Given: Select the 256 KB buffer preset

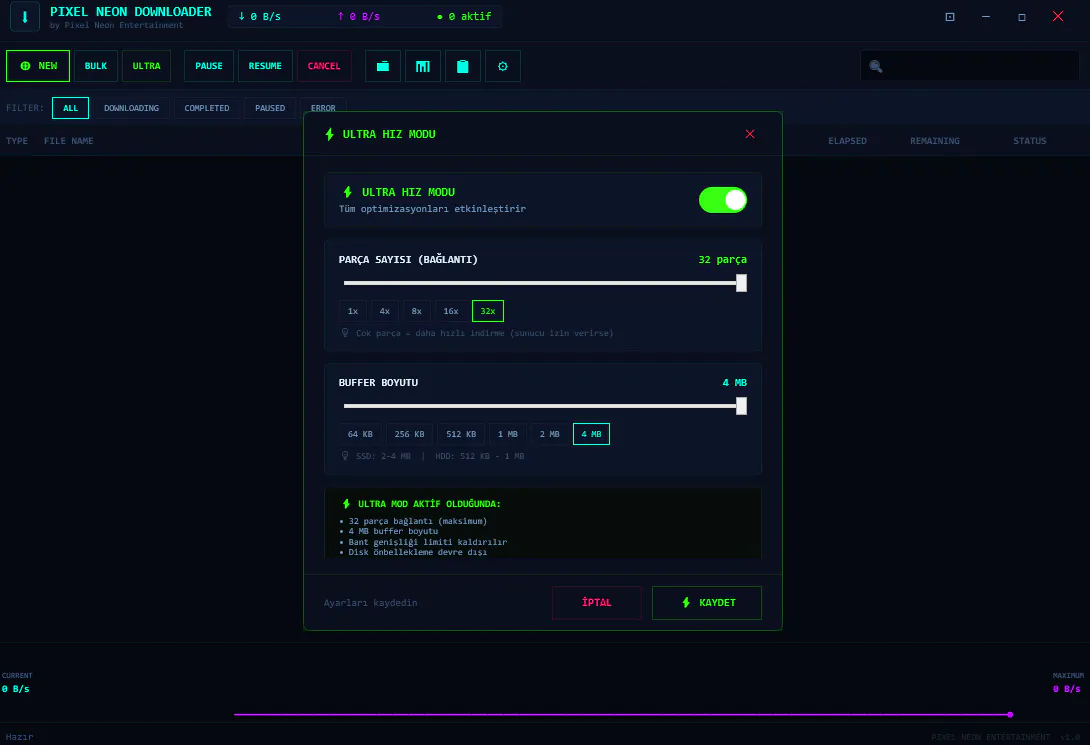Looking at the screenshot, I should (x=409, y=434).
